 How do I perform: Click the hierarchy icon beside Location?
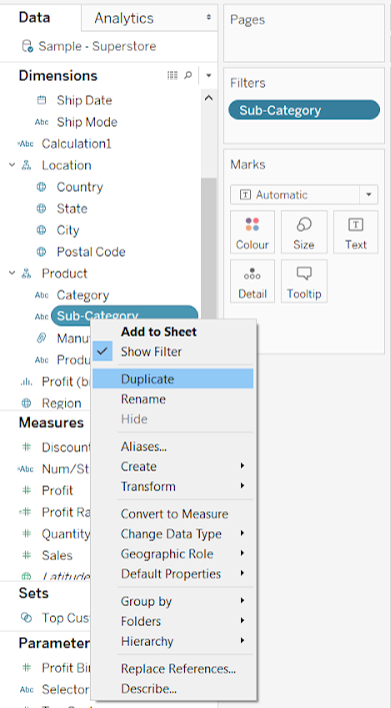coord(27,165)
